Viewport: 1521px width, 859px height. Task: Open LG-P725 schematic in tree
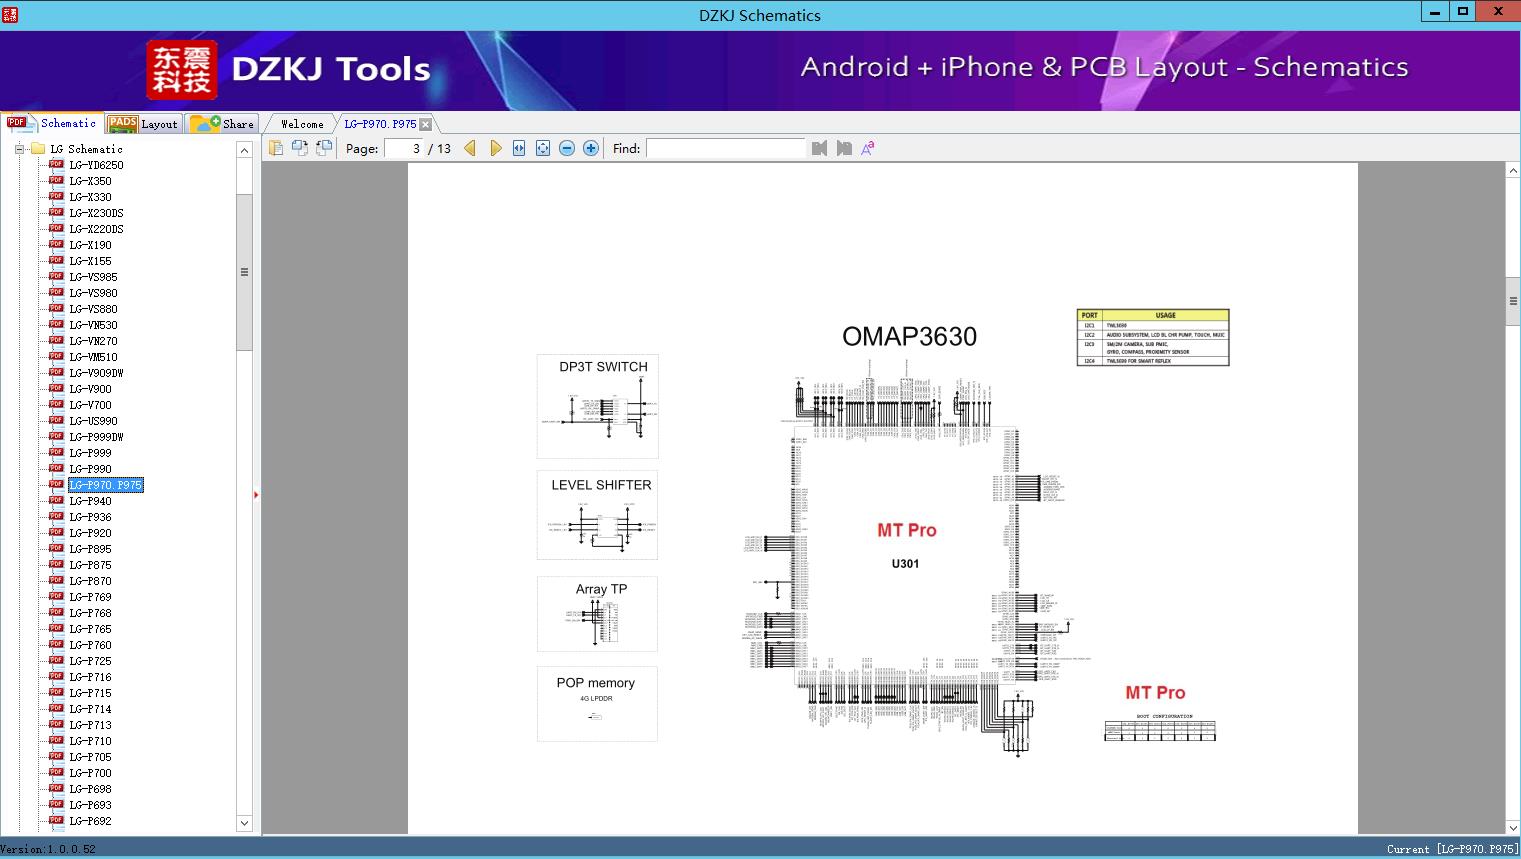pyautogui.click(x=90, y=661)
